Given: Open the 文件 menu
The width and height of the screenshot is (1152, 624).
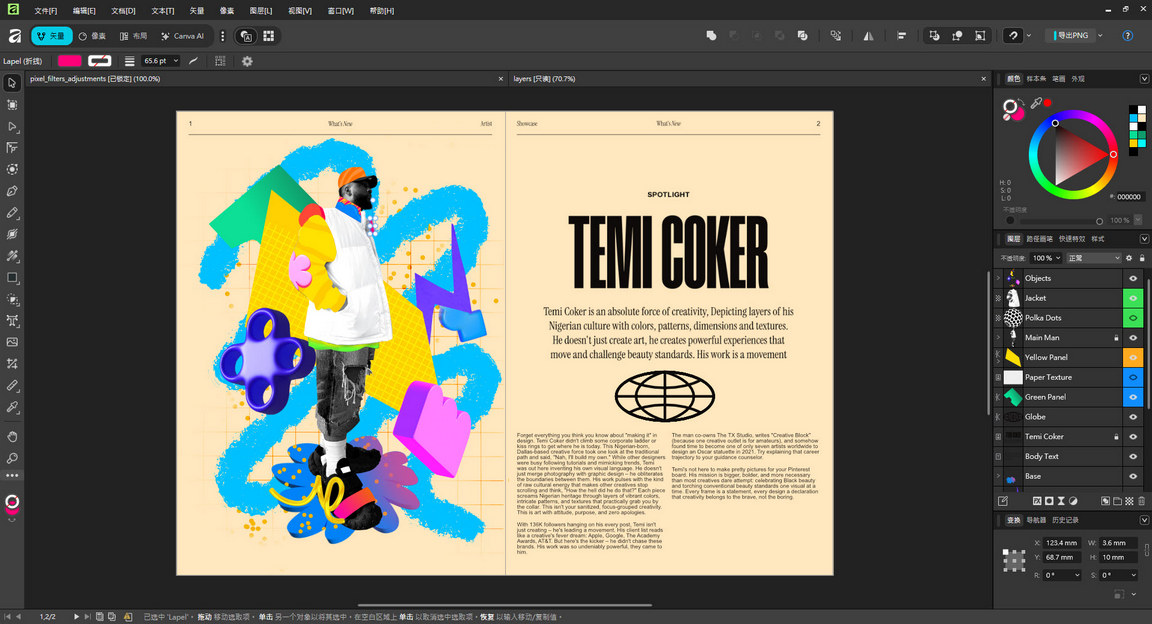Looking at the screenshot, I should 45,10.
